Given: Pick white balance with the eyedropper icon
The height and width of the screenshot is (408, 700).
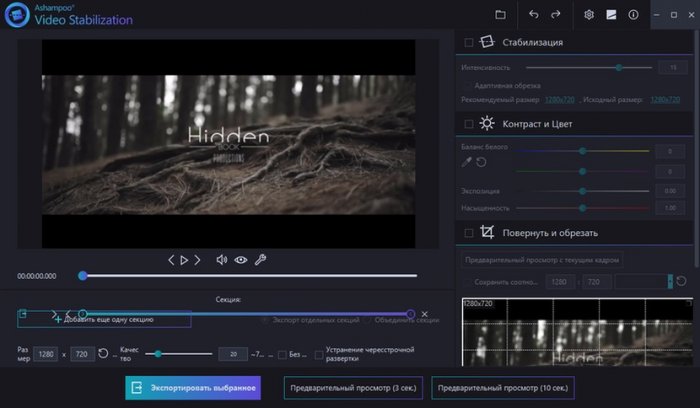Looking at the screenshot, I should click(x=466, y=162).
